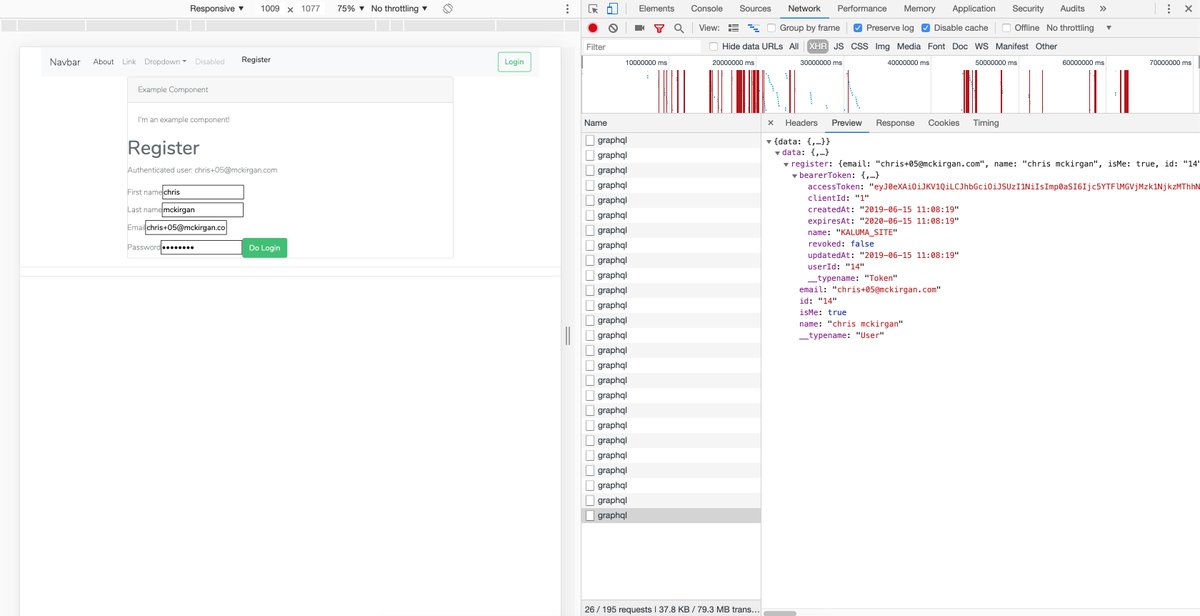Open the Performance tab

click(x=862, y=8)
